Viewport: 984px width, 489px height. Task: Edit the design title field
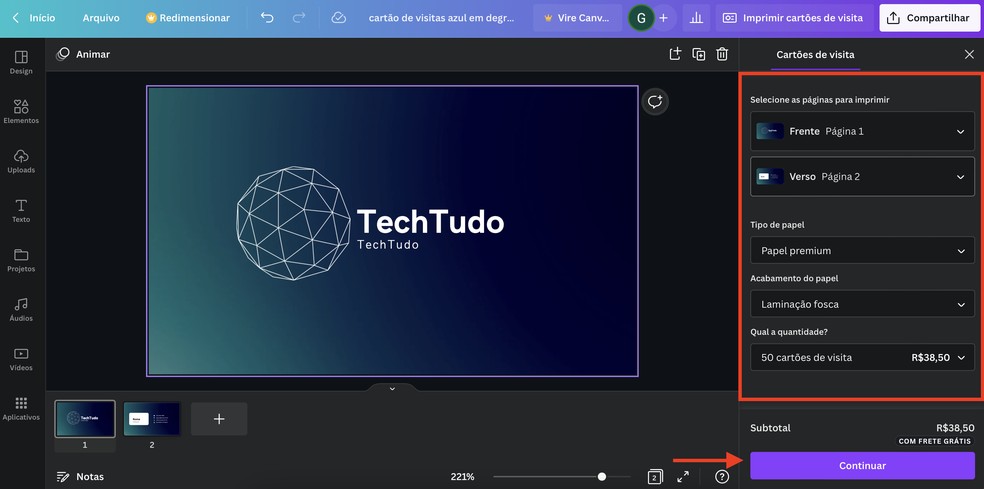pos(441,18)
